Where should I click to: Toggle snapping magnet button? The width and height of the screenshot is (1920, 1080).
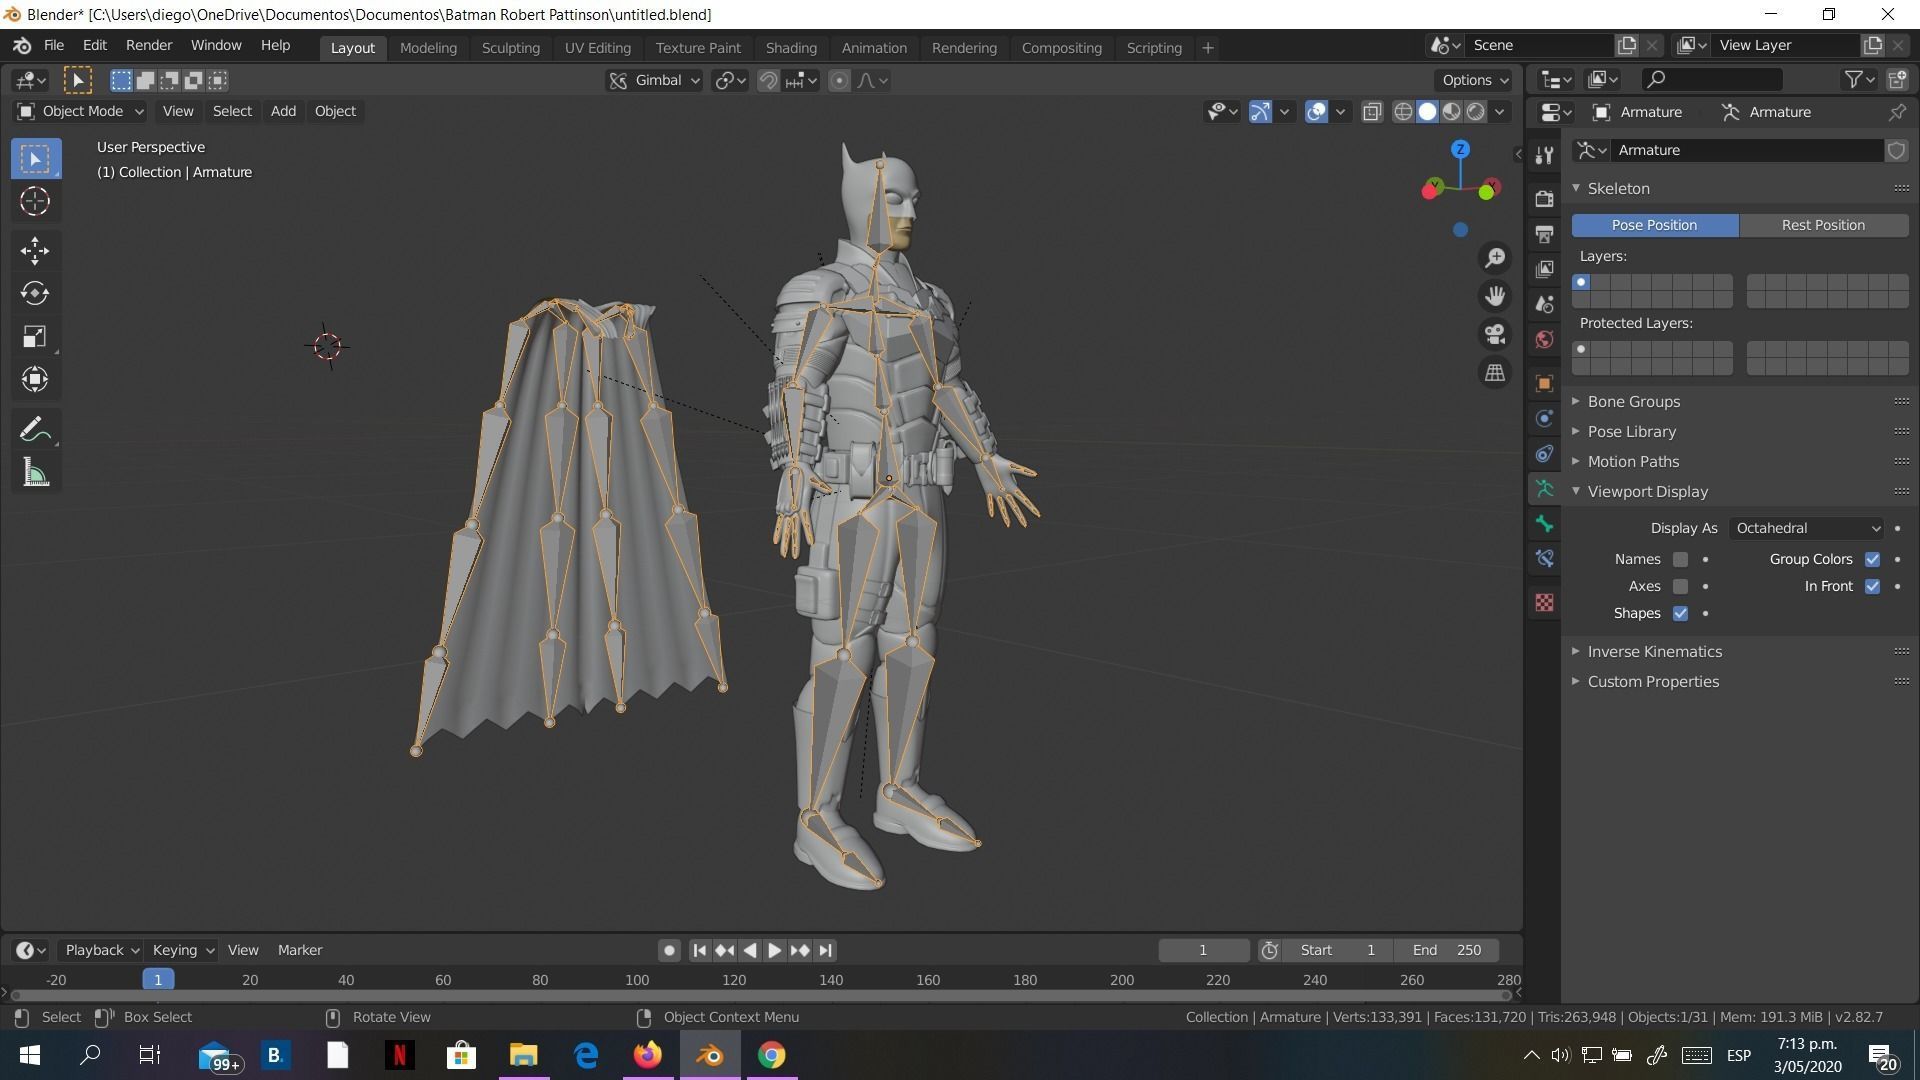tap(768, 81)
